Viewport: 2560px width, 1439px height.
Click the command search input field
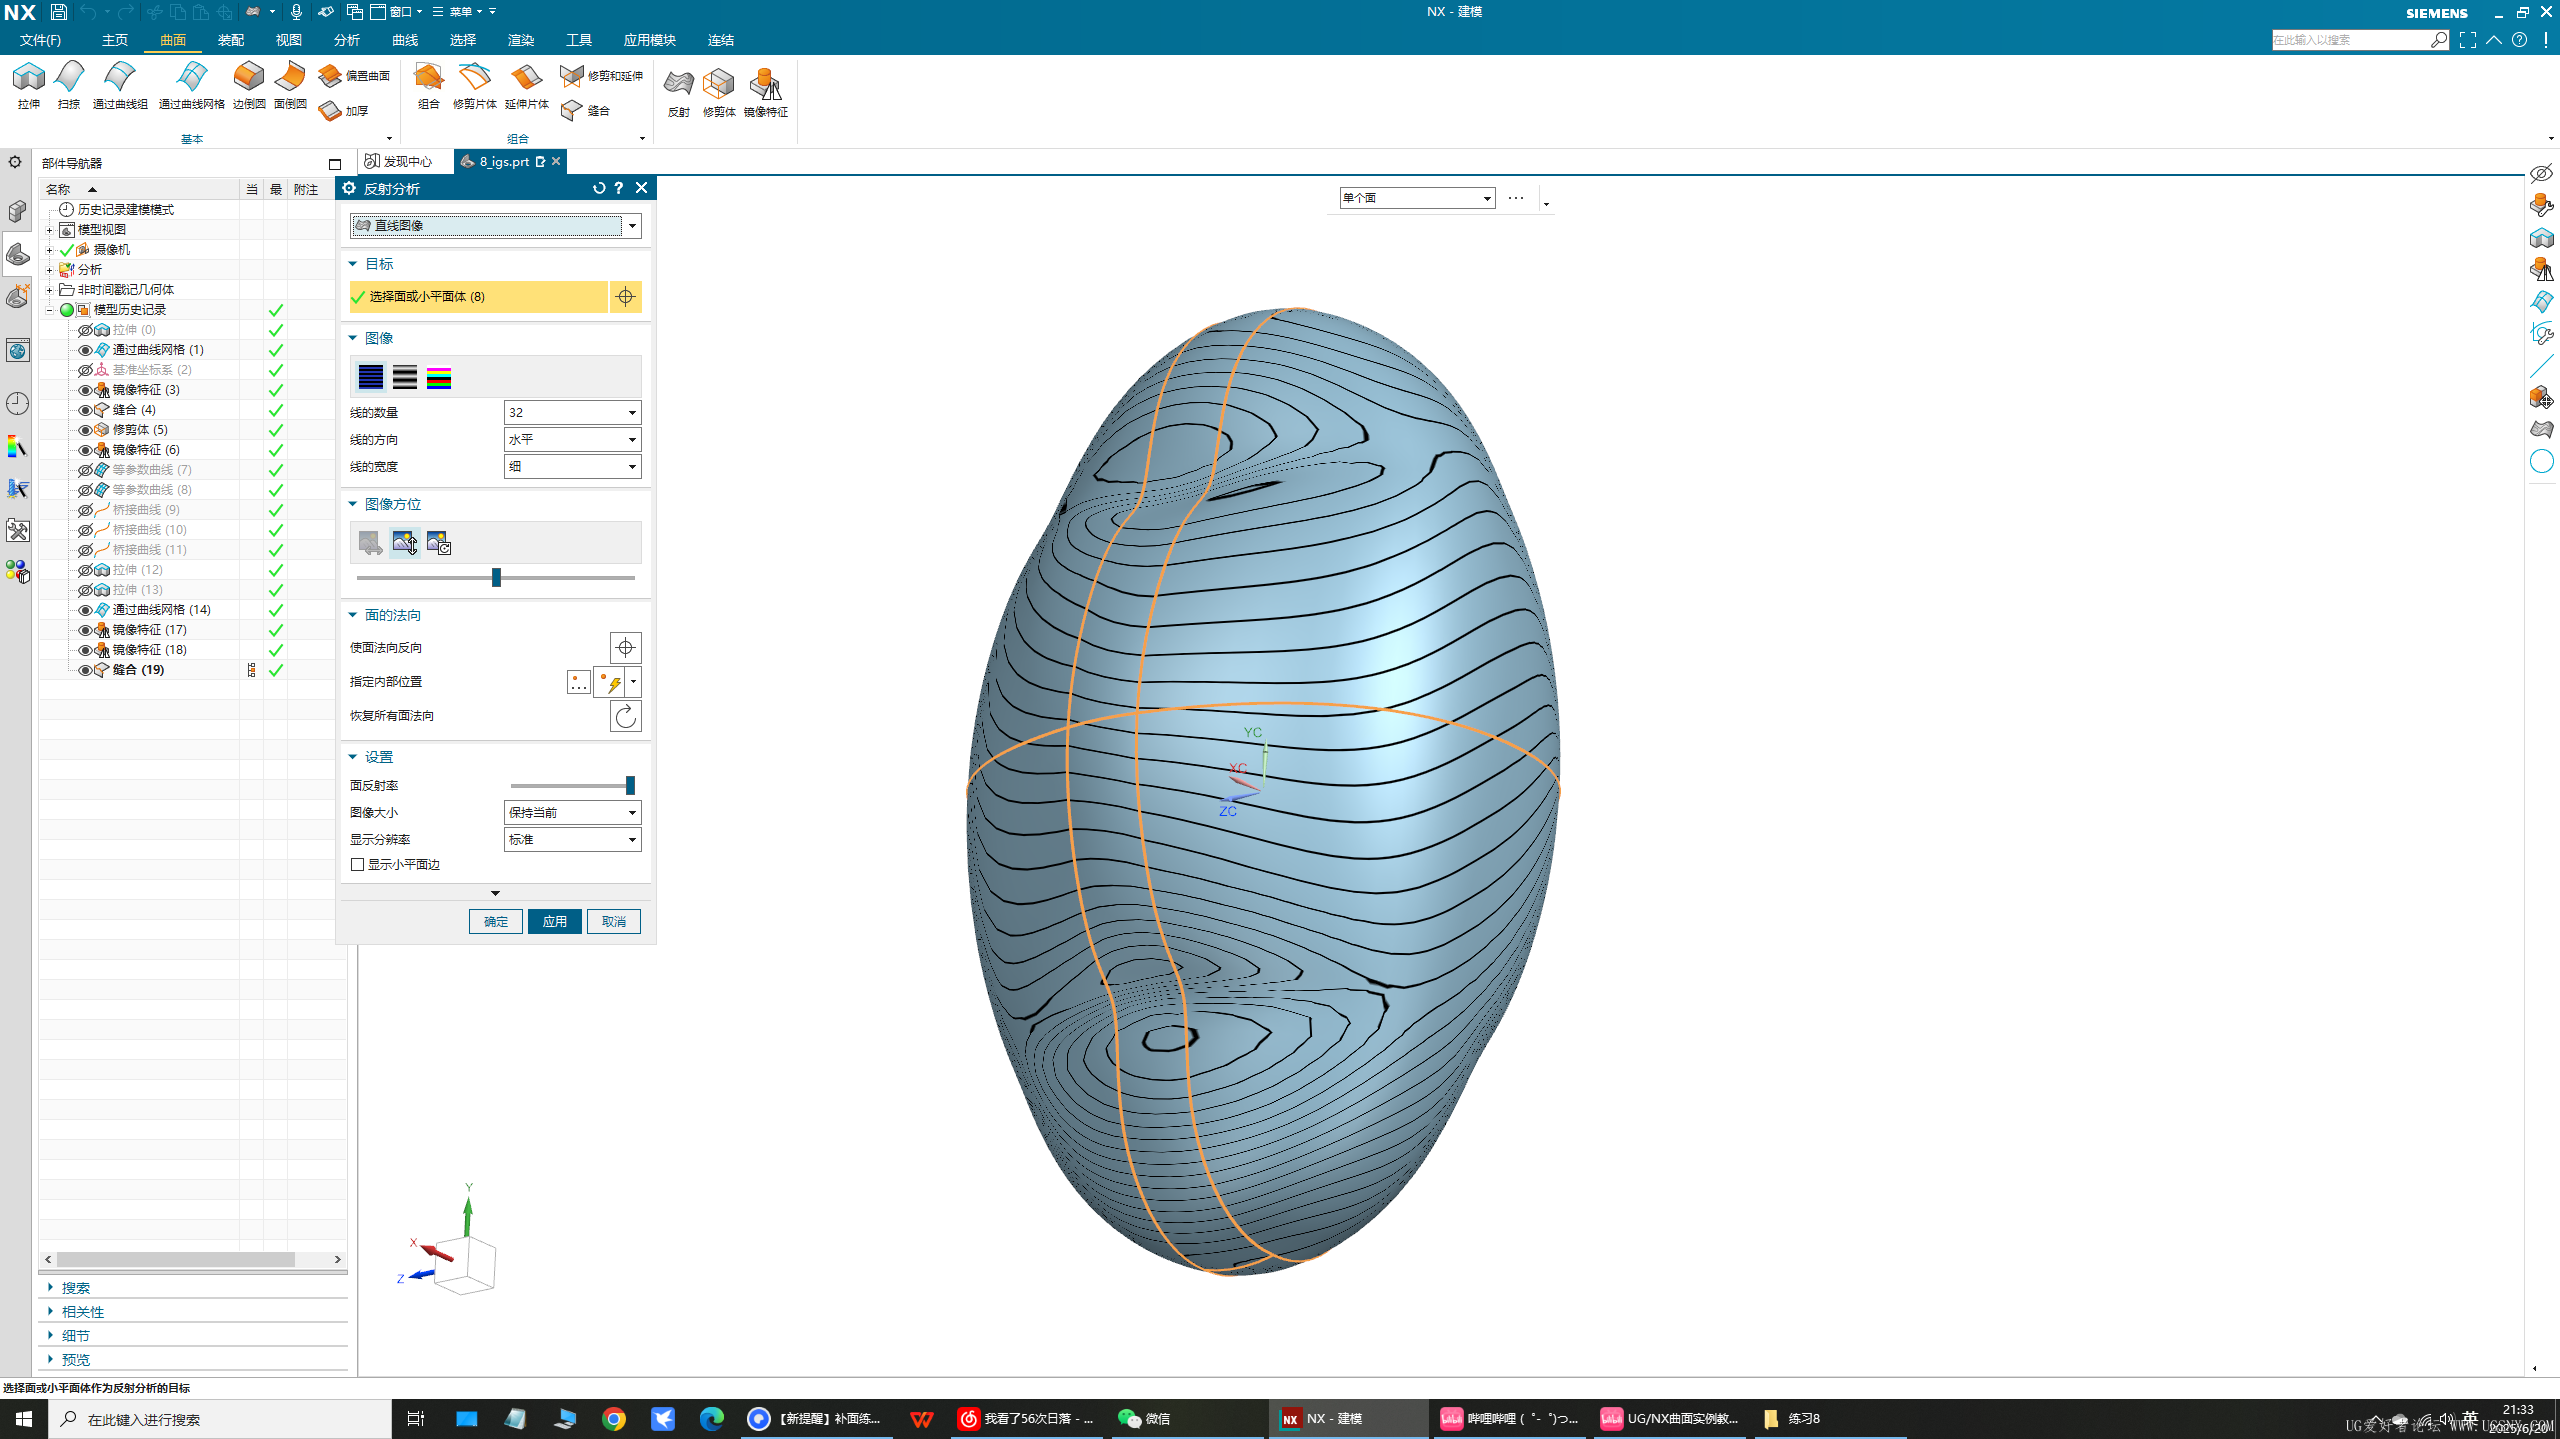click(2351, 40)
